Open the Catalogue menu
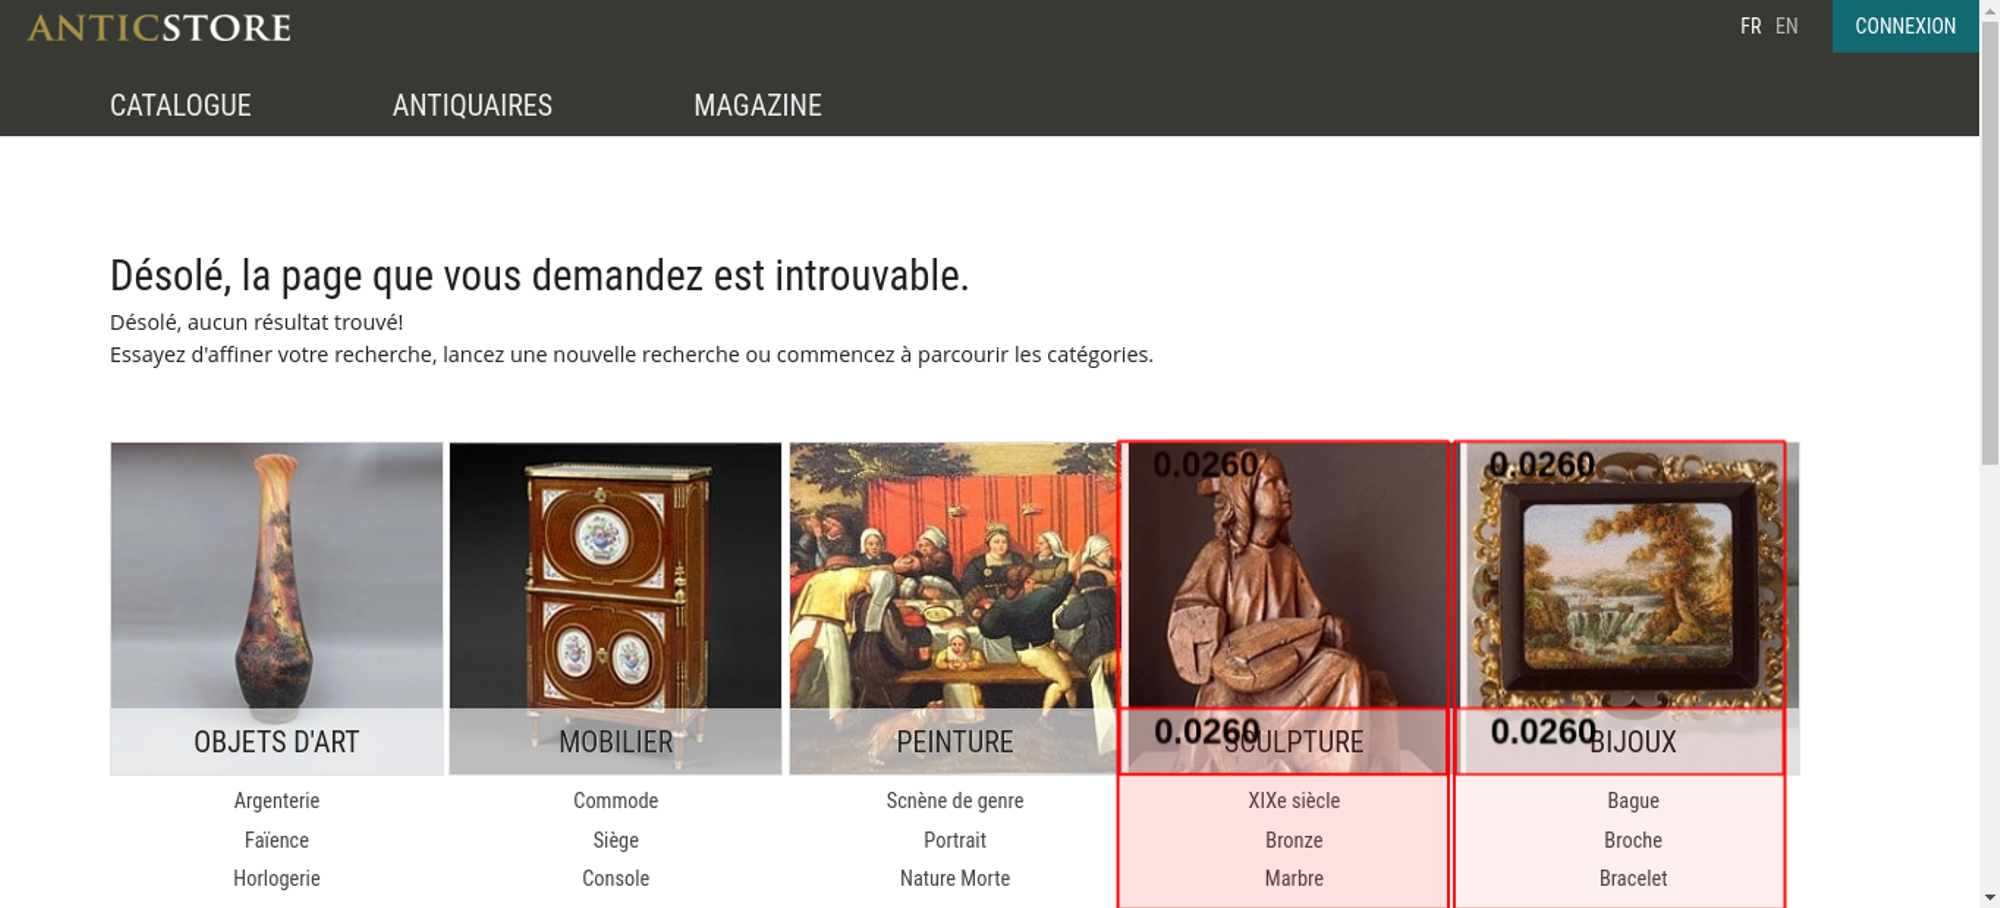 point(180,105)
